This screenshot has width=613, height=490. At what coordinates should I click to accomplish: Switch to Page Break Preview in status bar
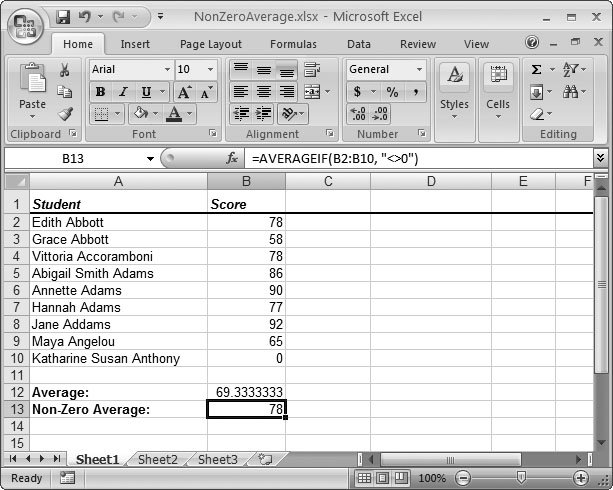[400, 478]
